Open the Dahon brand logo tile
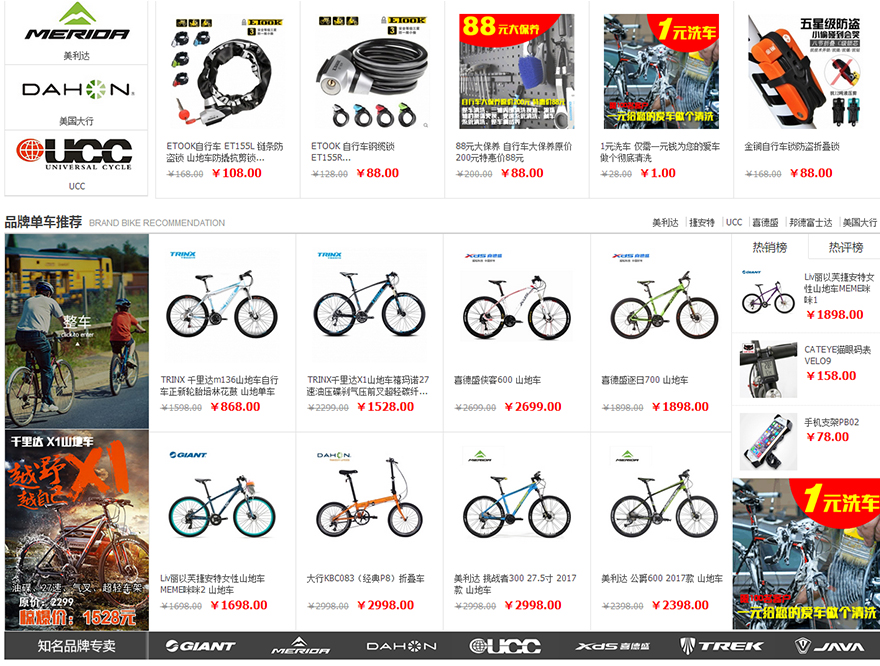This screenshot has width=880, height=666. click(x=76, y=97)
